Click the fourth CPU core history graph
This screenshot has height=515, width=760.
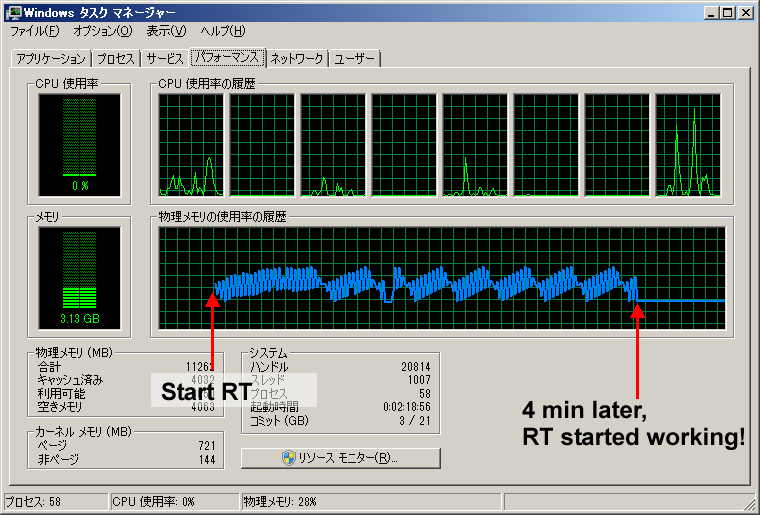pos(404,145)
